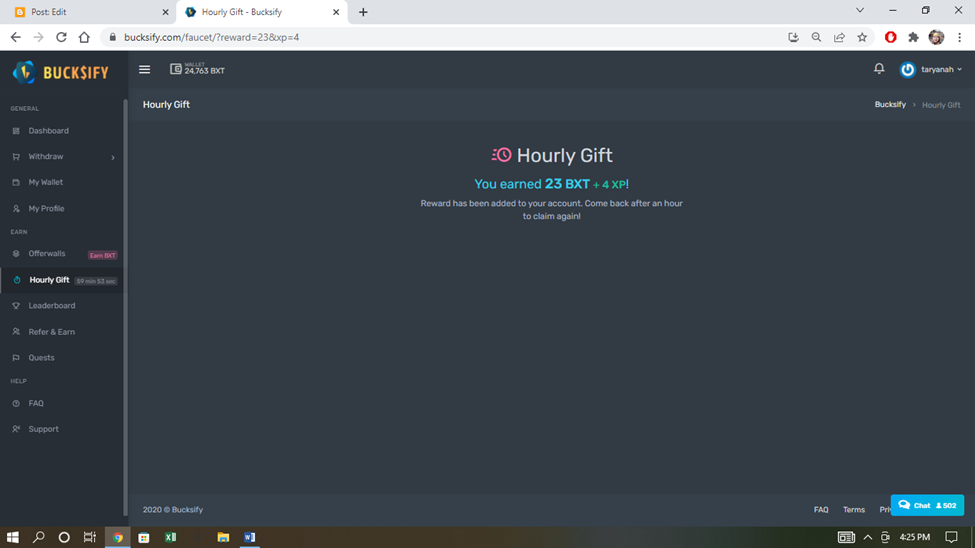Image resolution: width=975 pixels, height=548 pixels.
Task: Toggle the hamburger sidebar menu
Action: pyautogui.click(x=144, y=70)
